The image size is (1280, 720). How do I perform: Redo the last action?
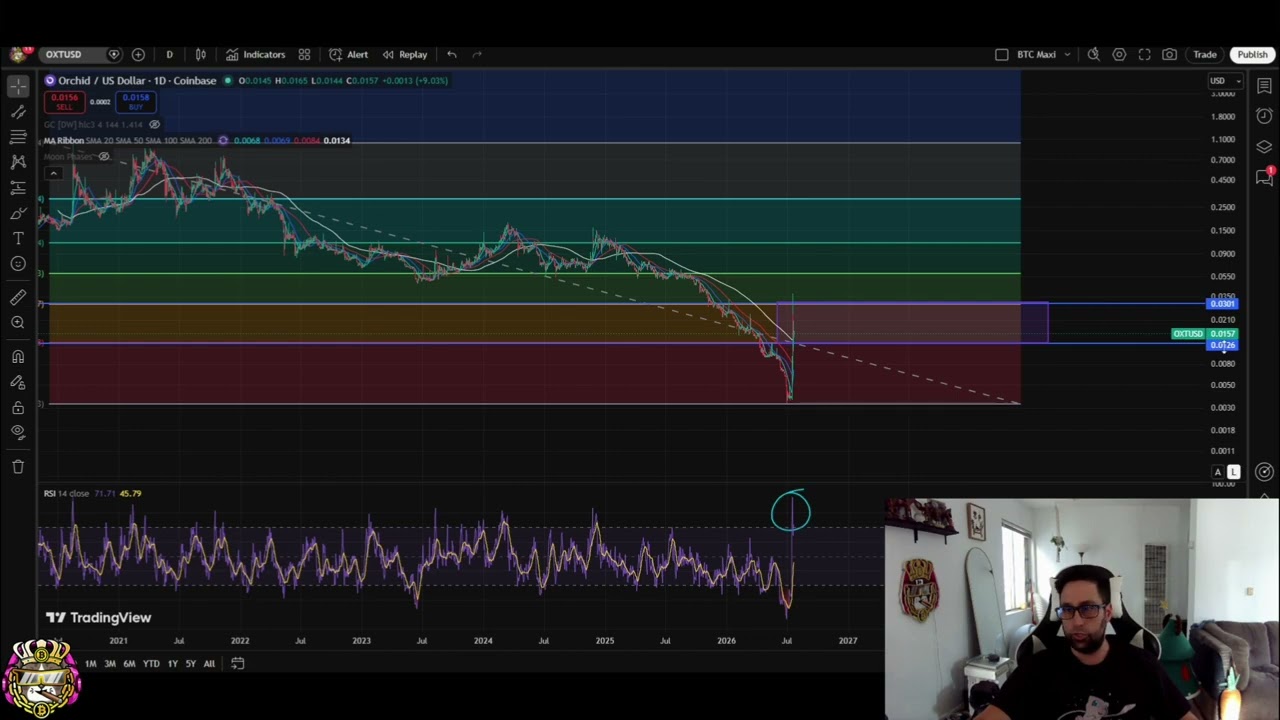point(477,54)
